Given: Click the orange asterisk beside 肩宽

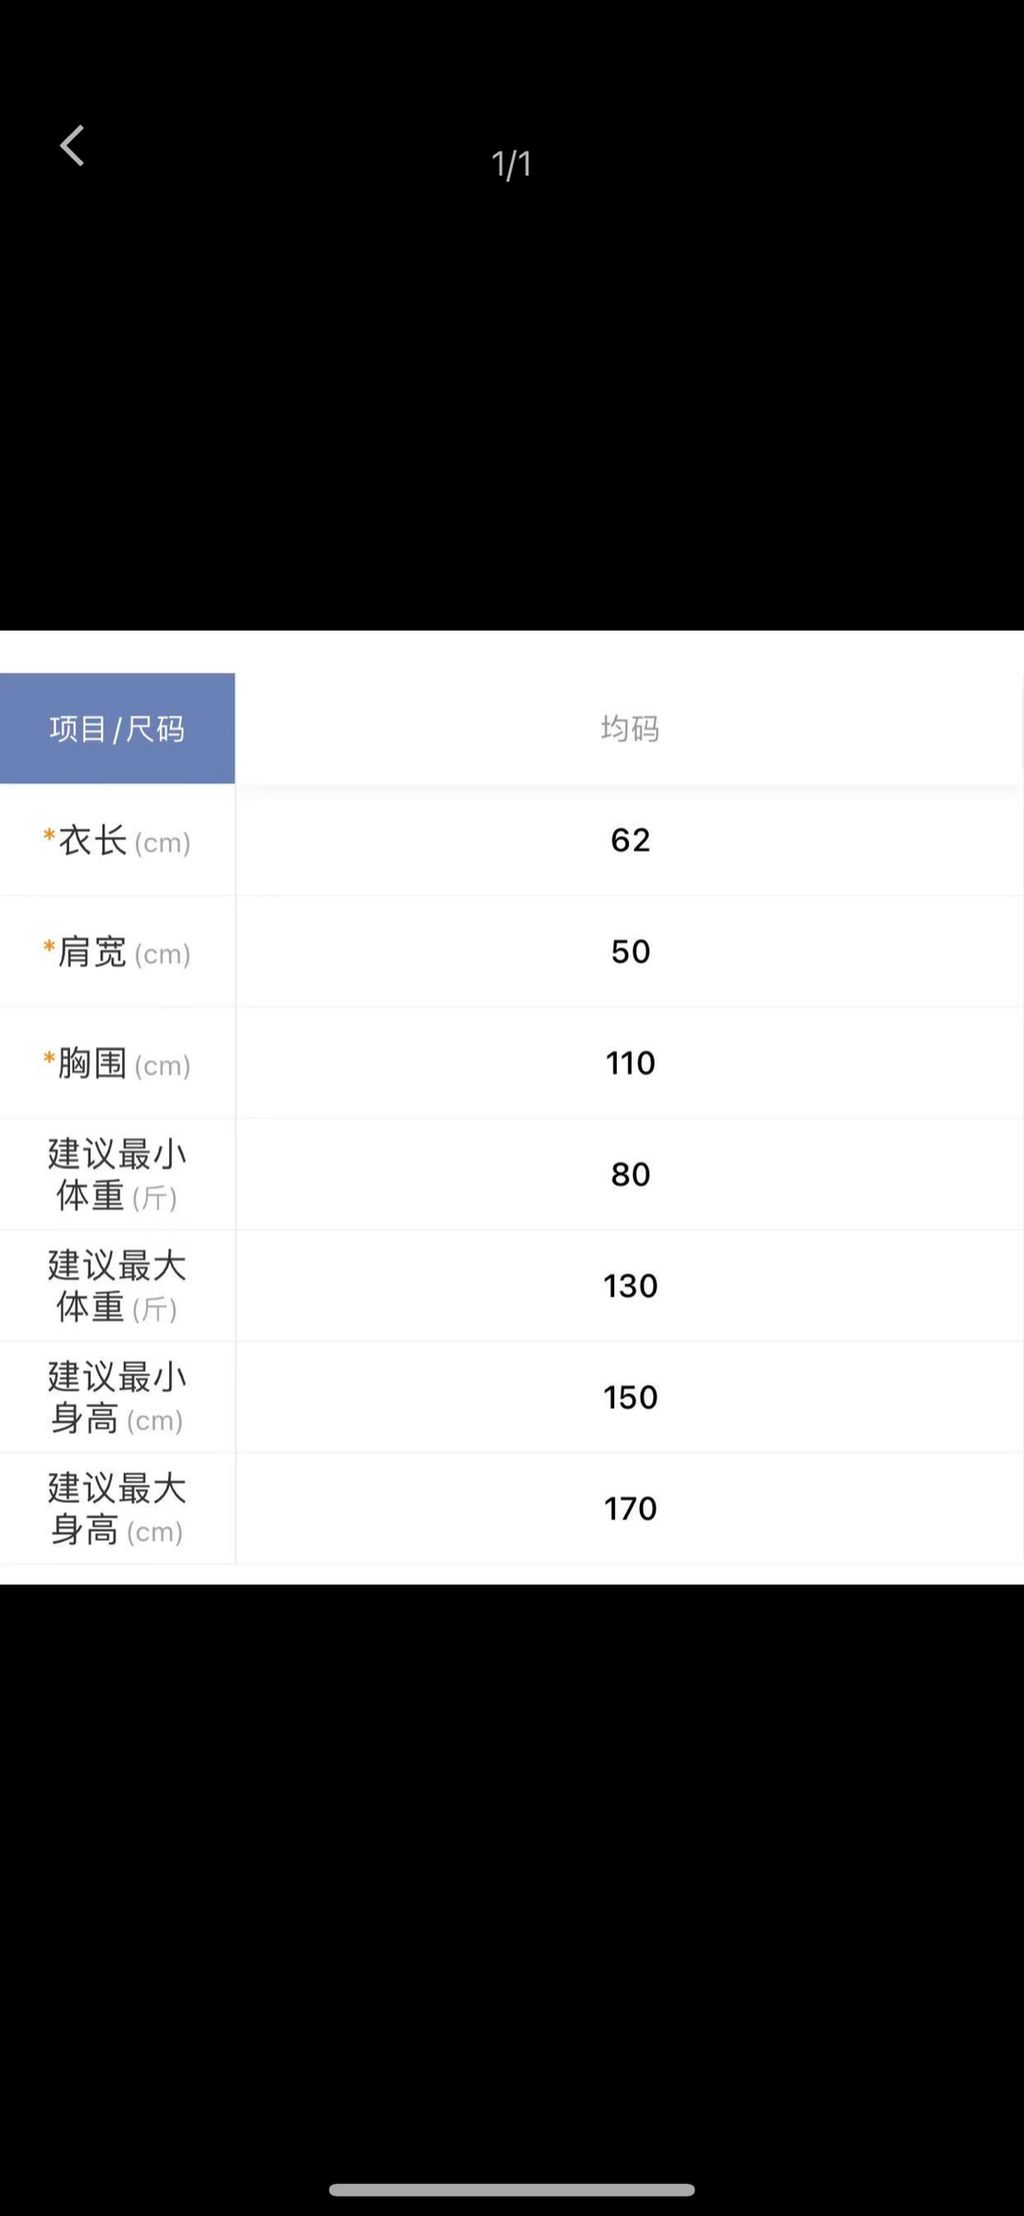Looking at the screenshot, I should (49, 948).
